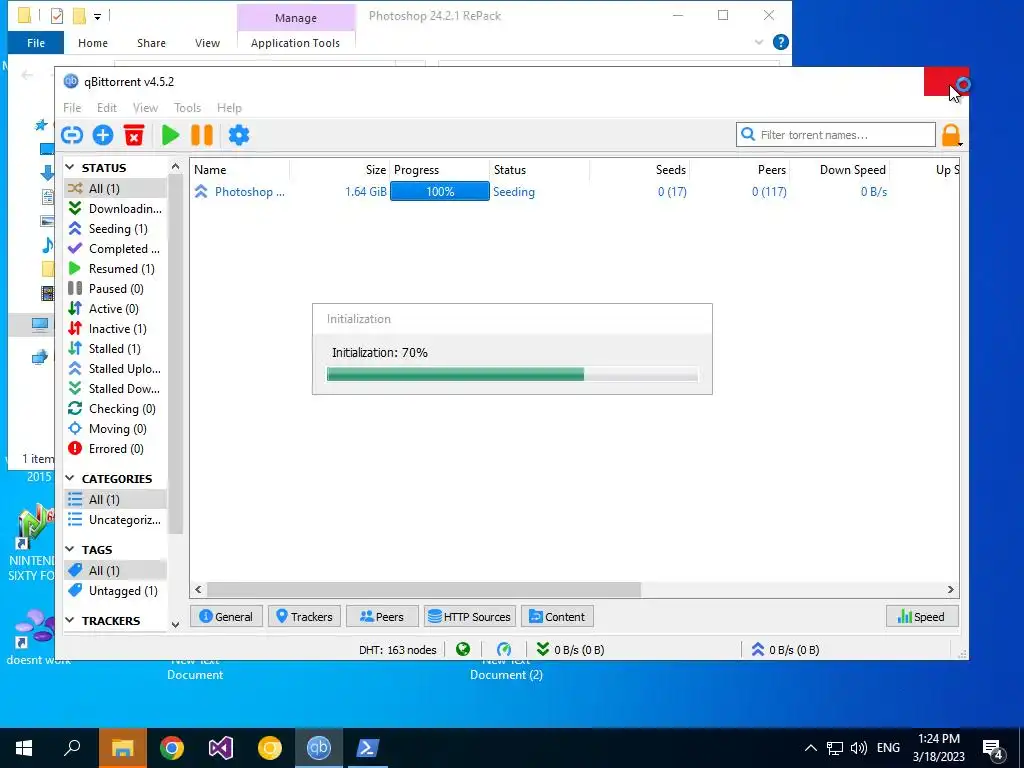Click the orange Pause toolbar icon
Screen dimensions: 1024x768
coord(202,135)
